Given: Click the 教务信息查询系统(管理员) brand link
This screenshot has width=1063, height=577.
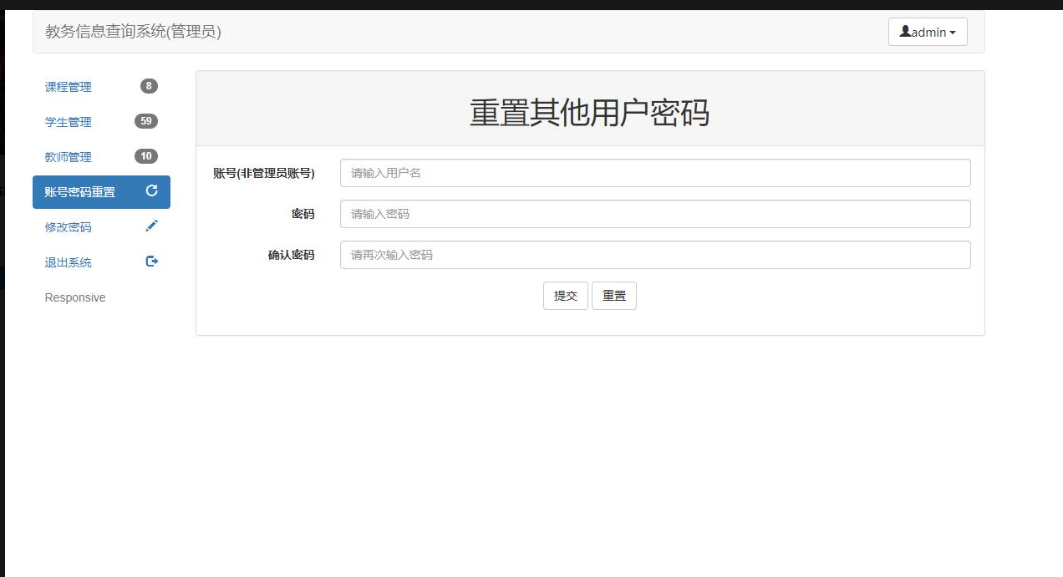Looking at the screenshot, I should point(134,31).
